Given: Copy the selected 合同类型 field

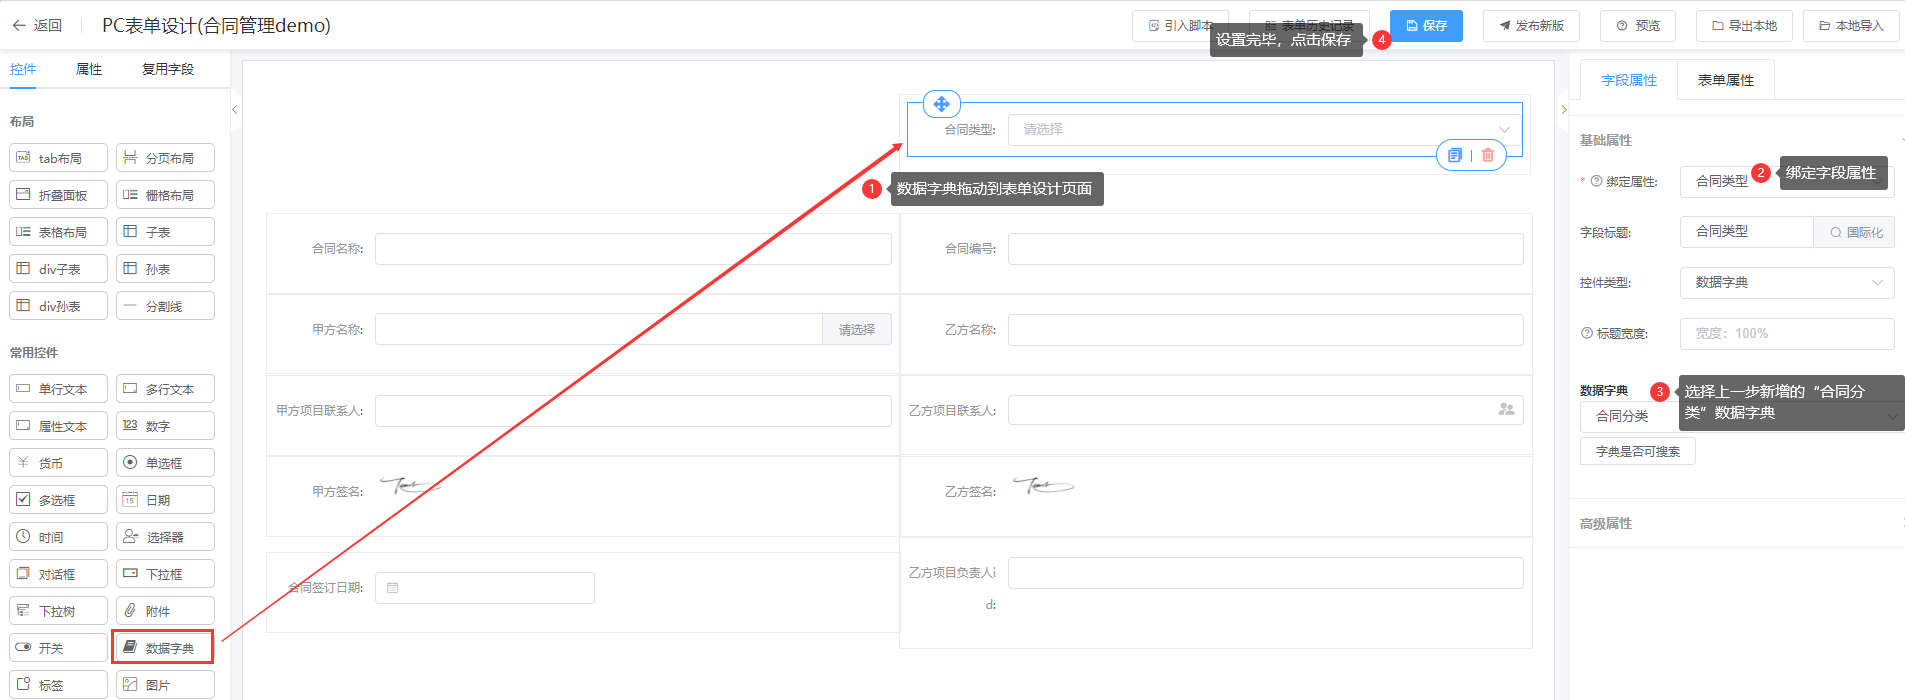Looking at the screenshot, I should [x=1455, y=155].
